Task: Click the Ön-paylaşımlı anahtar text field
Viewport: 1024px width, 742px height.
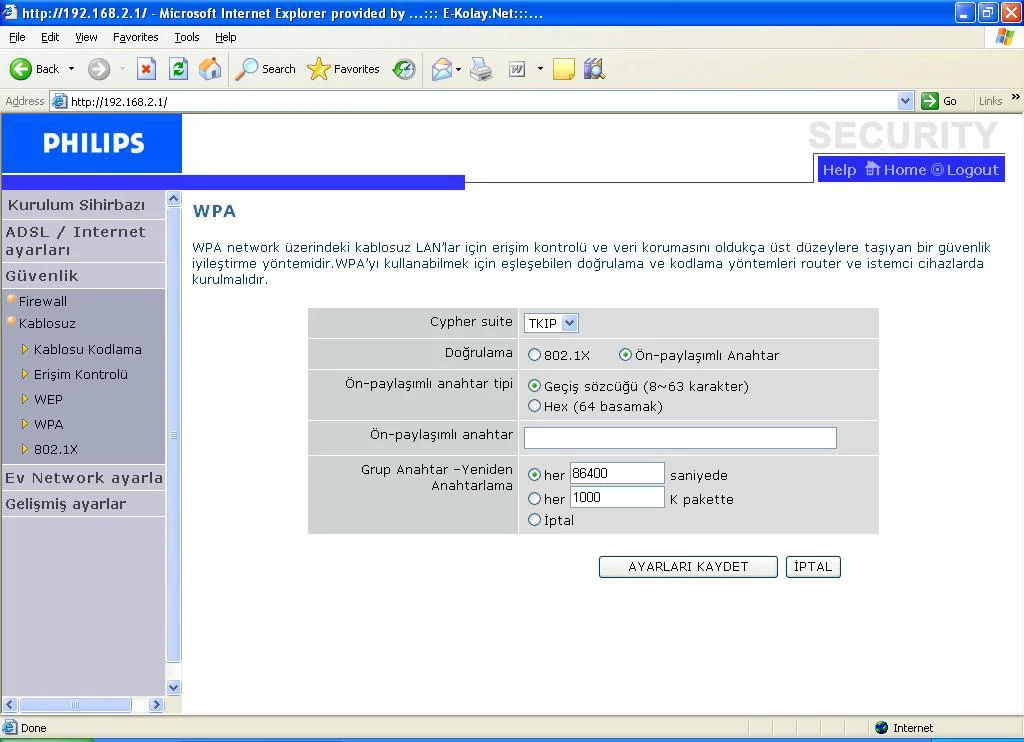Action: 680,437
